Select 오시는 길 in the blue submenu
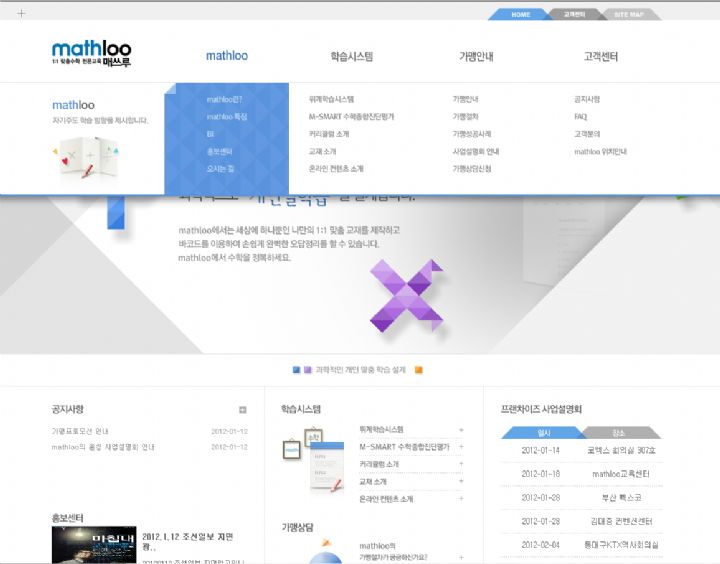 tap(220, 169)
